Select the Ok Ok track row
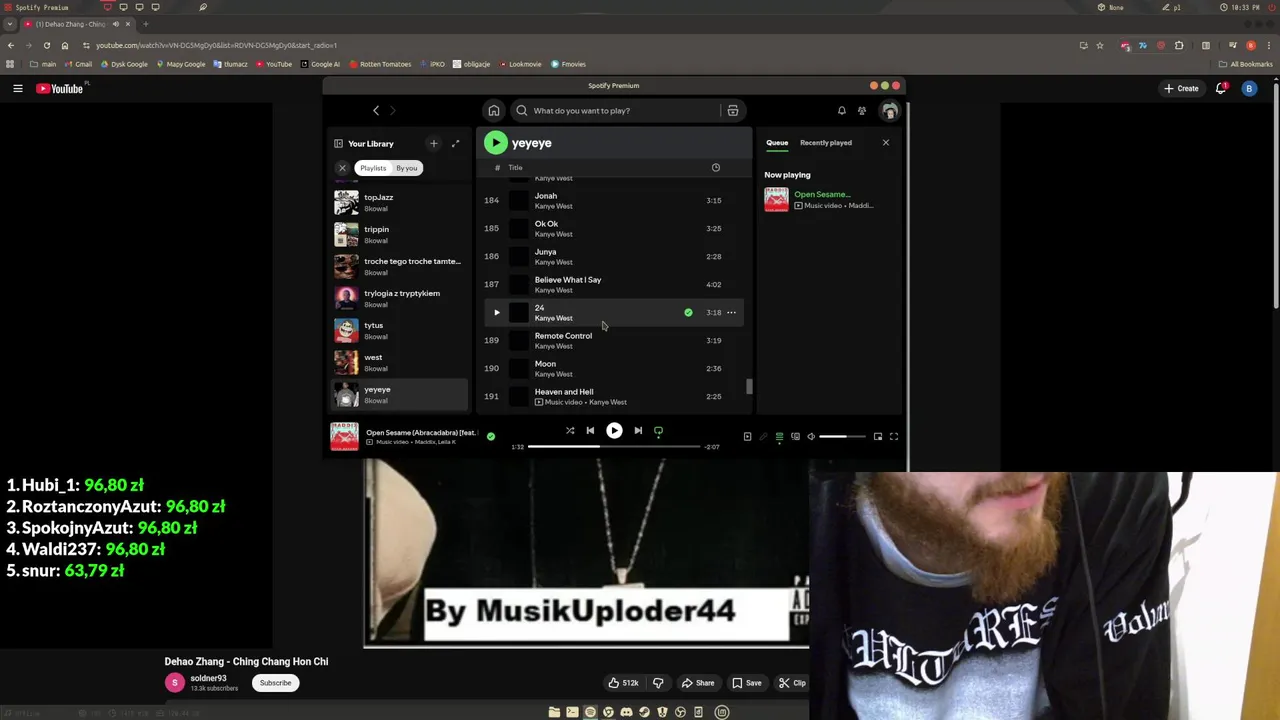The image size is (1280, 720). pyautogui.click(x=612, y=229)
